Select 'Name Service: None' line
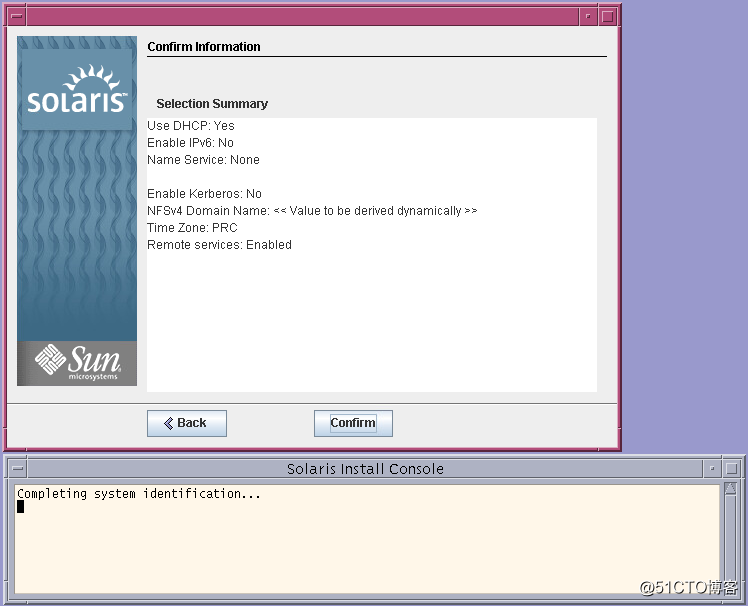 [x=203, y=159]
